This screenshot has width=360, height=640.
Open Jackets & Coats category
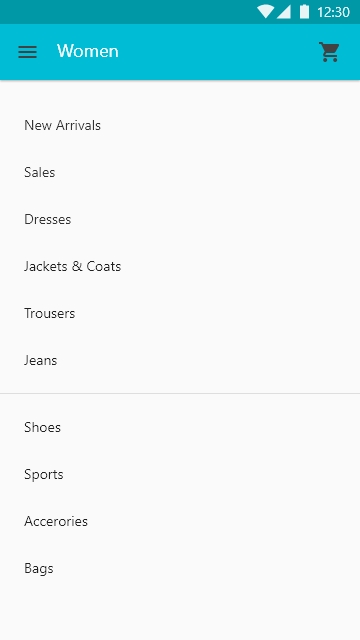(x=180, y=266)
